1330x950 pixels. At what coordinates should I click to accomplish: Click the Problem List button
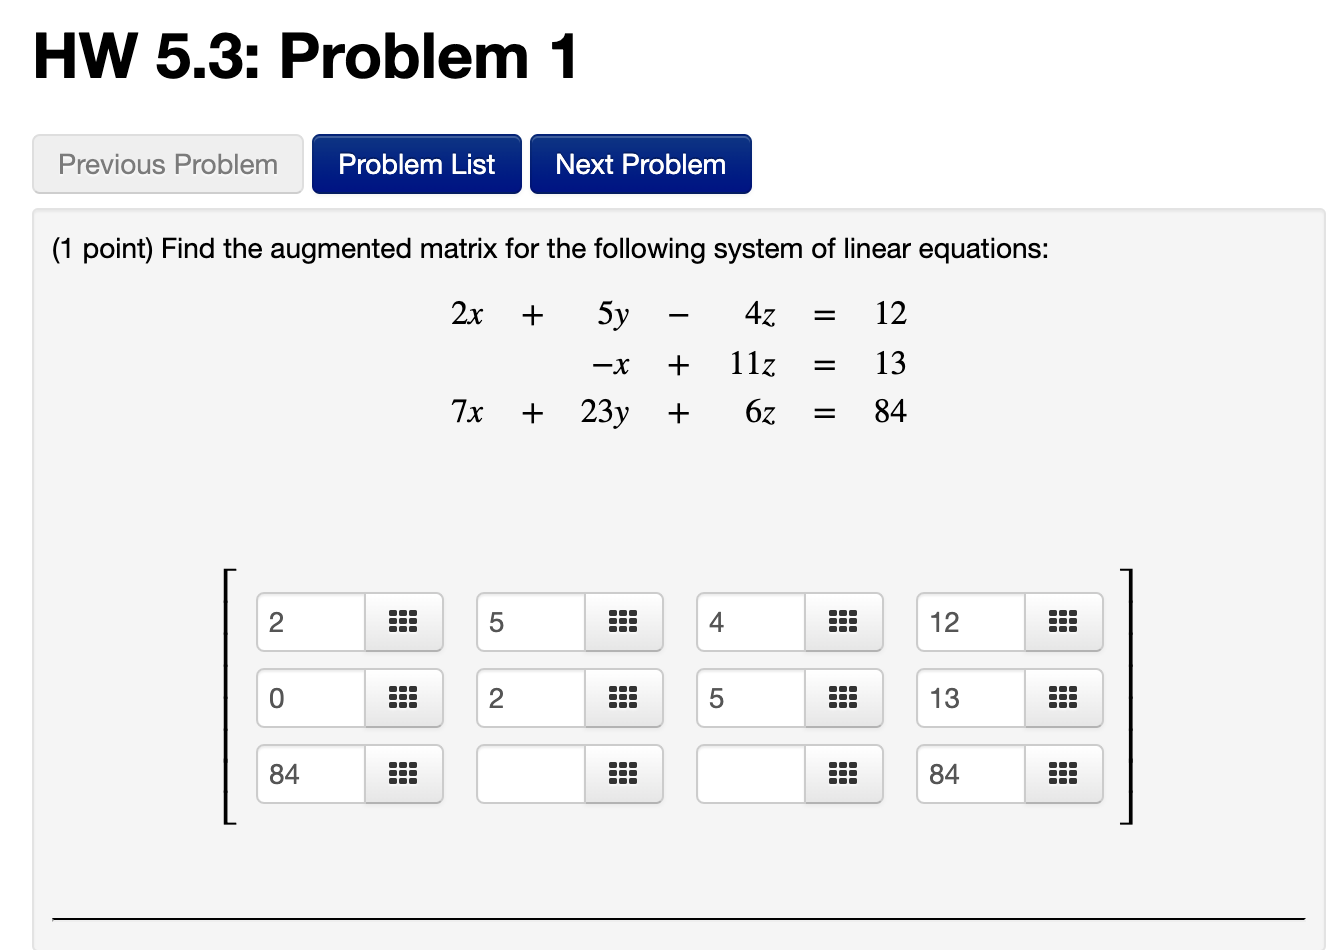[x=416, y=163]
